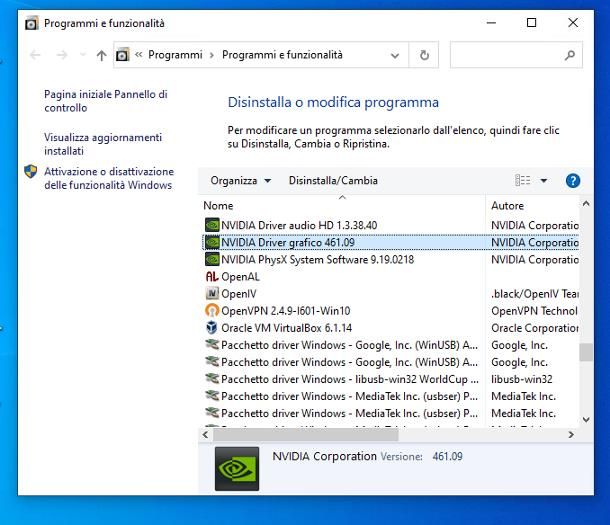Click the Oracle VM VirtualBox cube icon
Image resolution: width=610 pixels, height=525 pixels.
(x=212, y=328)
